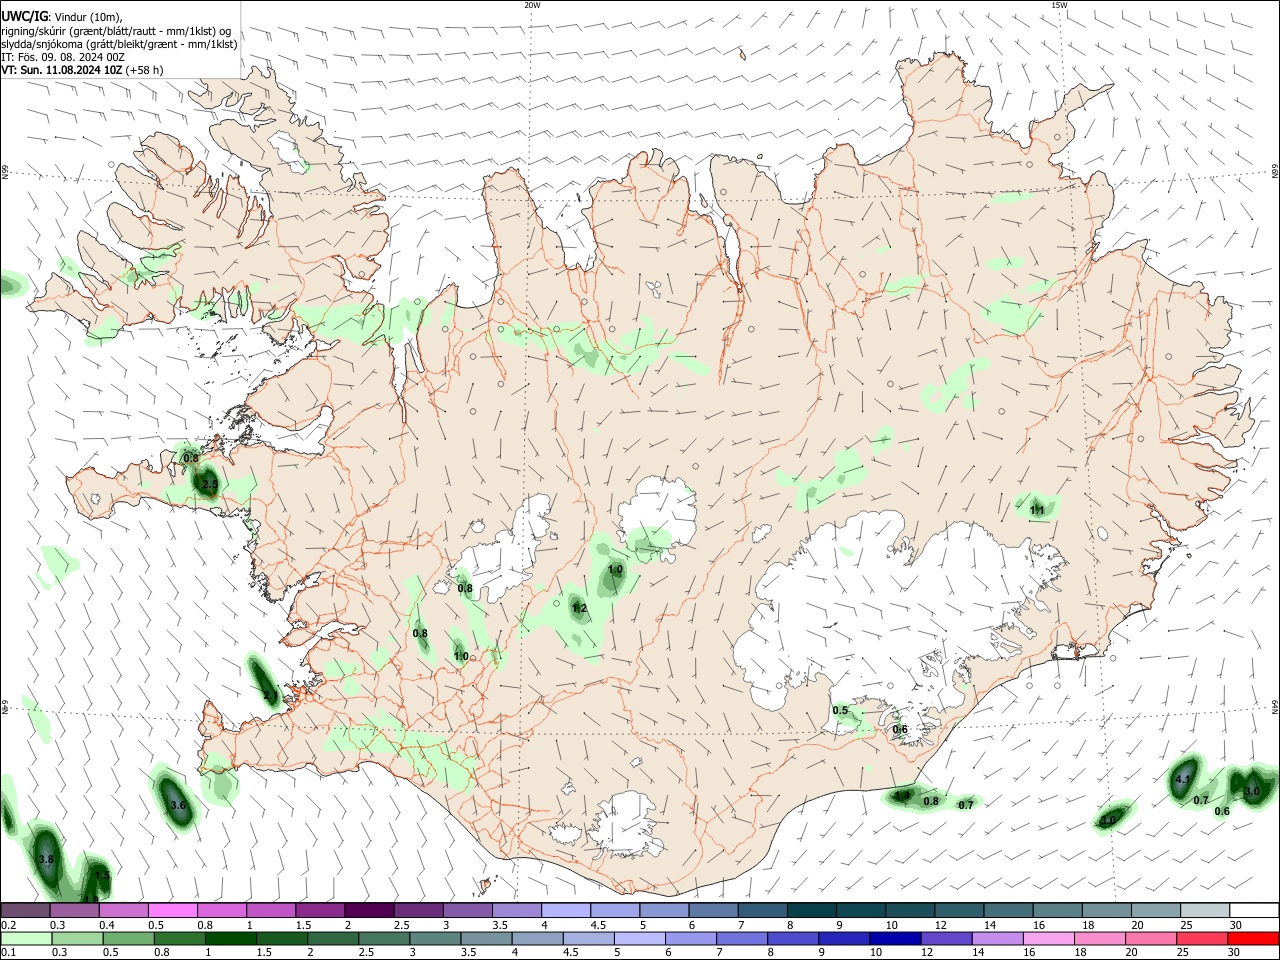Click the '1.1' precipitation value in the east

point(1037,510)
